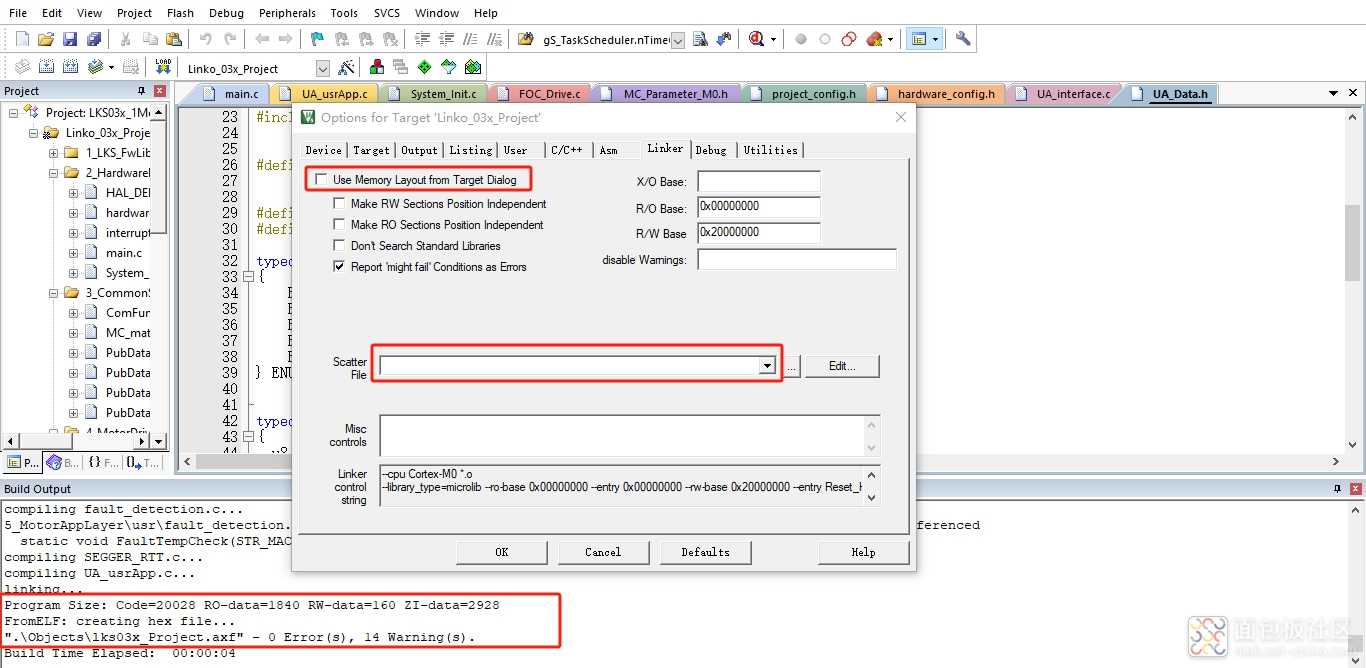Open the Flash menu

[181, 13]
